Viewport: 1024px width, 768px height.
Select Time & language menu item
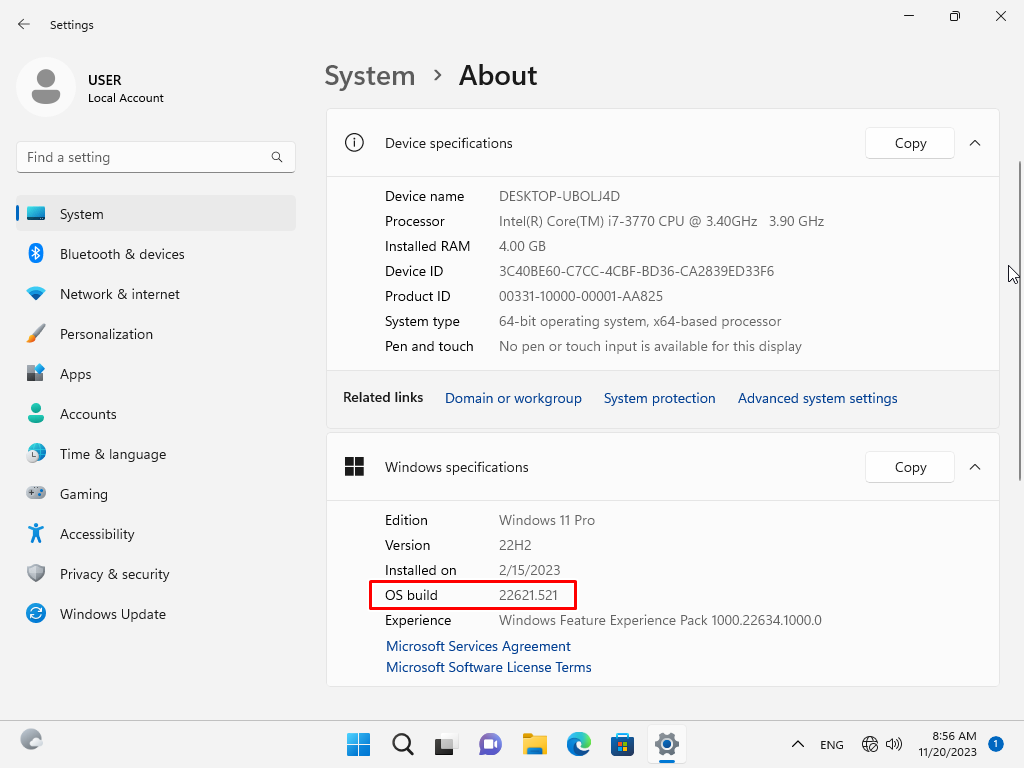(x=112, y=454)
